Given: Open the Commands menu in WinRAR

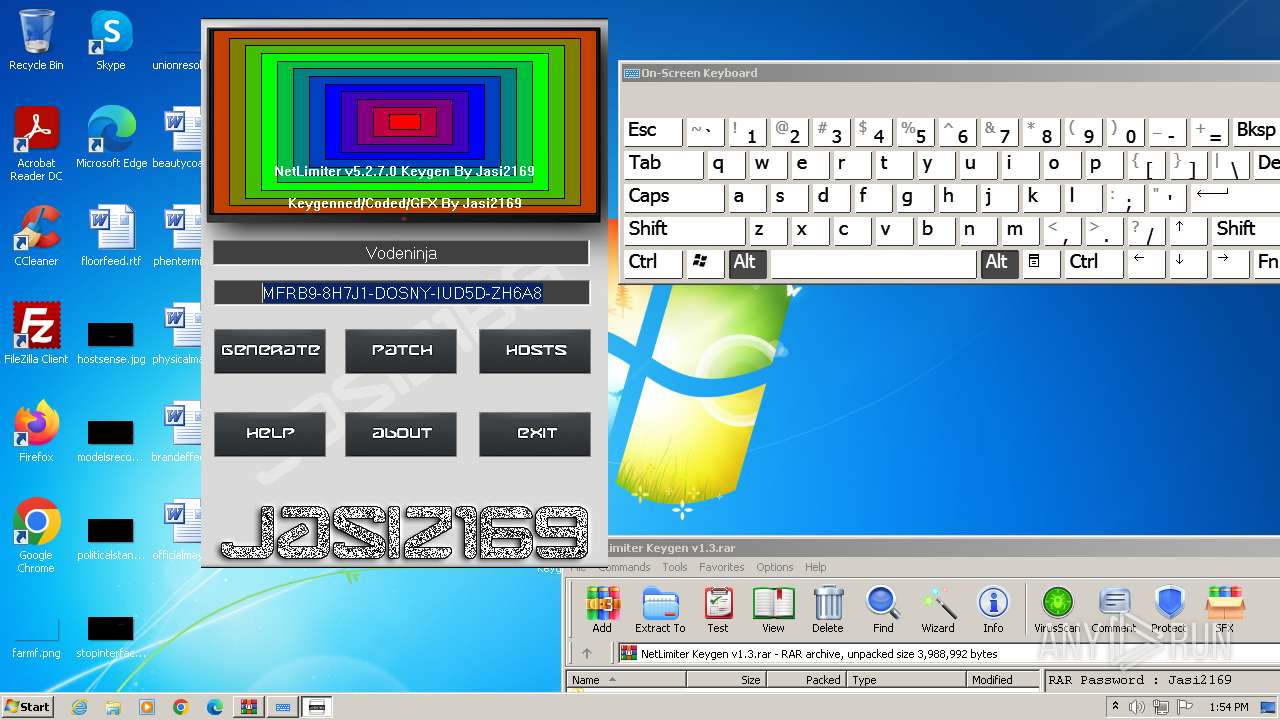Looking at the screenshot, I should point(624,567).
